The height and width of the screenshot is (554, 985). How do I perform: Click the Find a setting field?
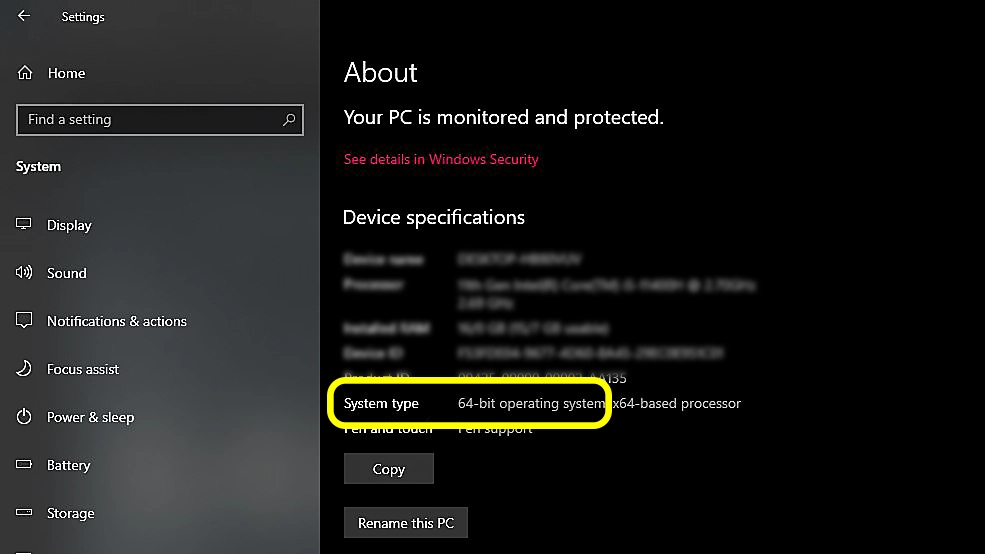160,119
